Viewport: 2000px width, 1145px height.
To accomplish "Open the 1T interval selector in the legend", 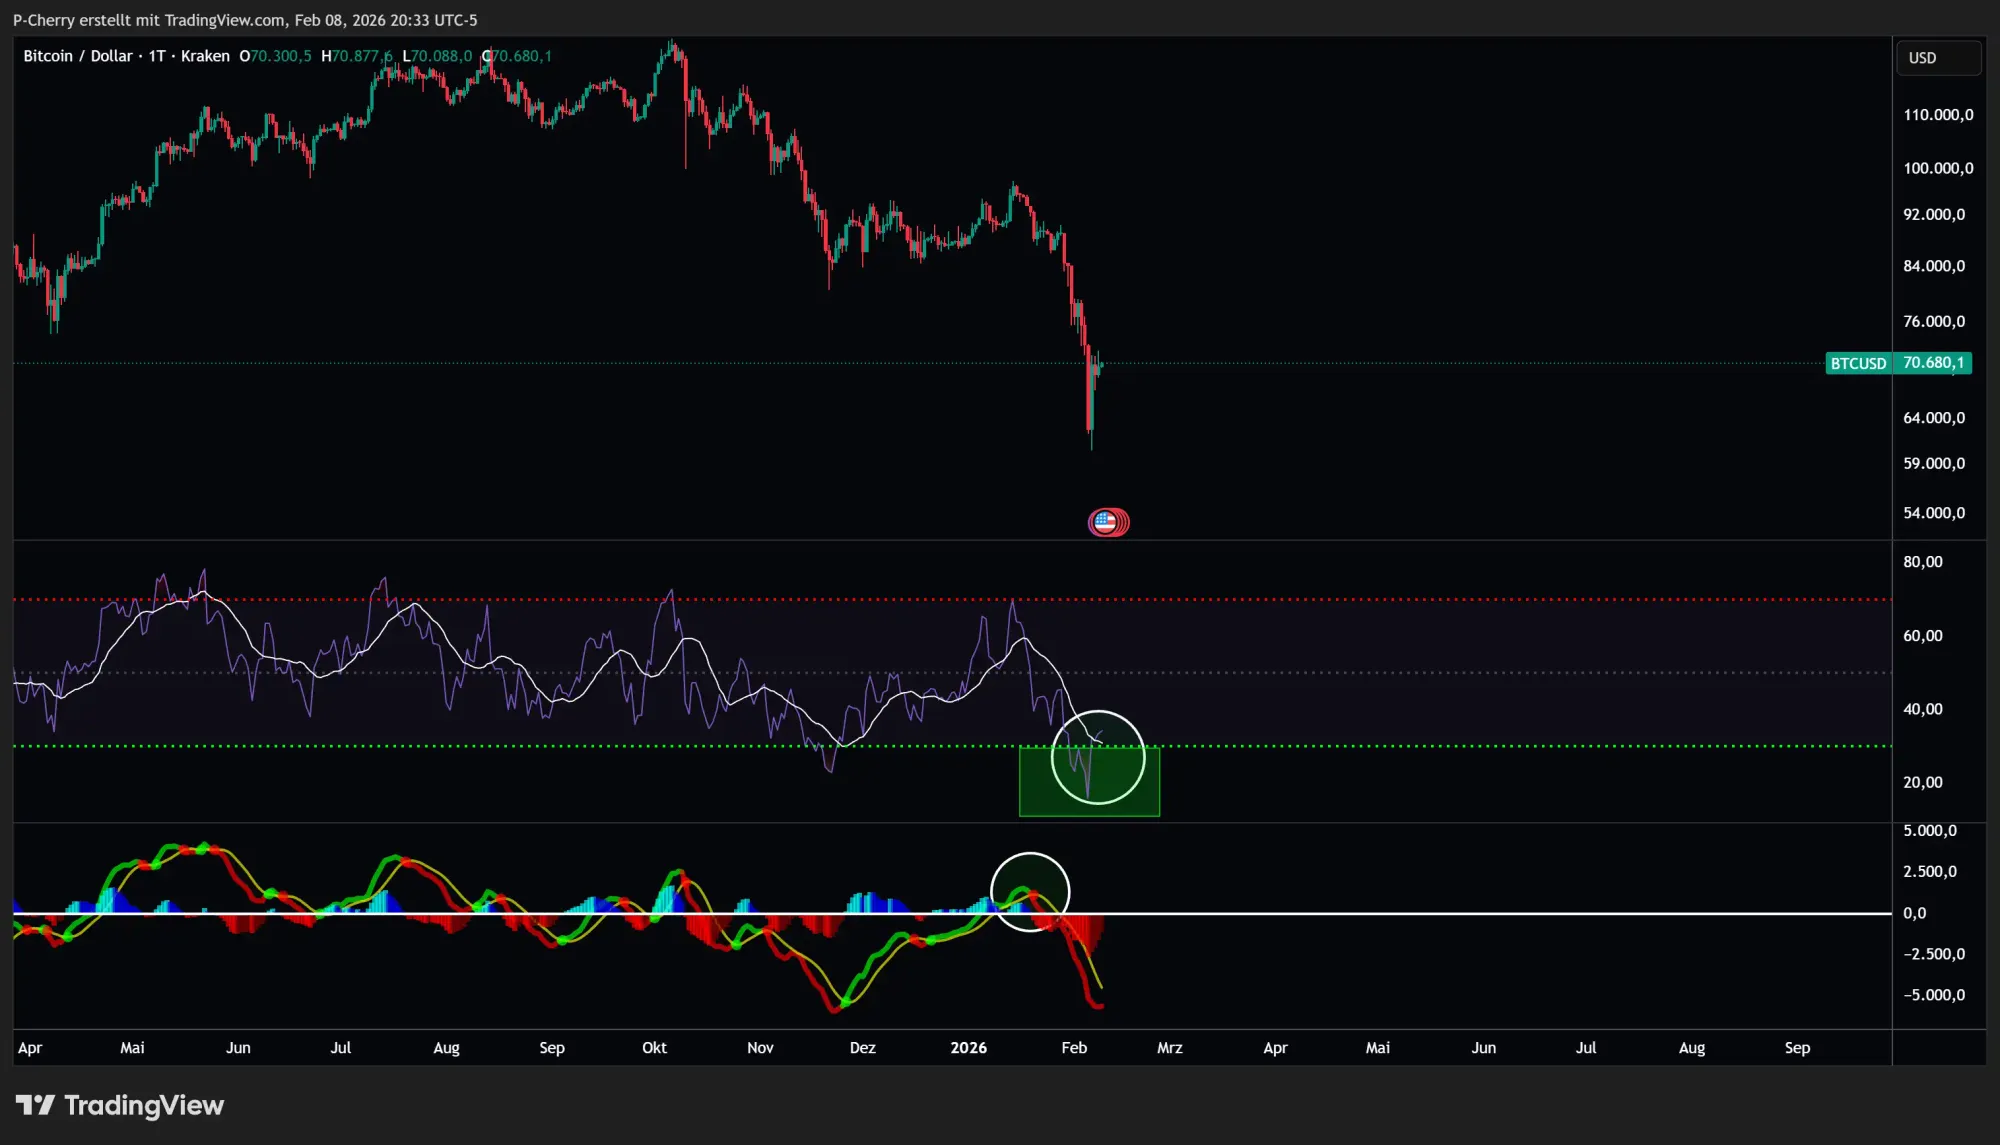I will tap(156, 56).
